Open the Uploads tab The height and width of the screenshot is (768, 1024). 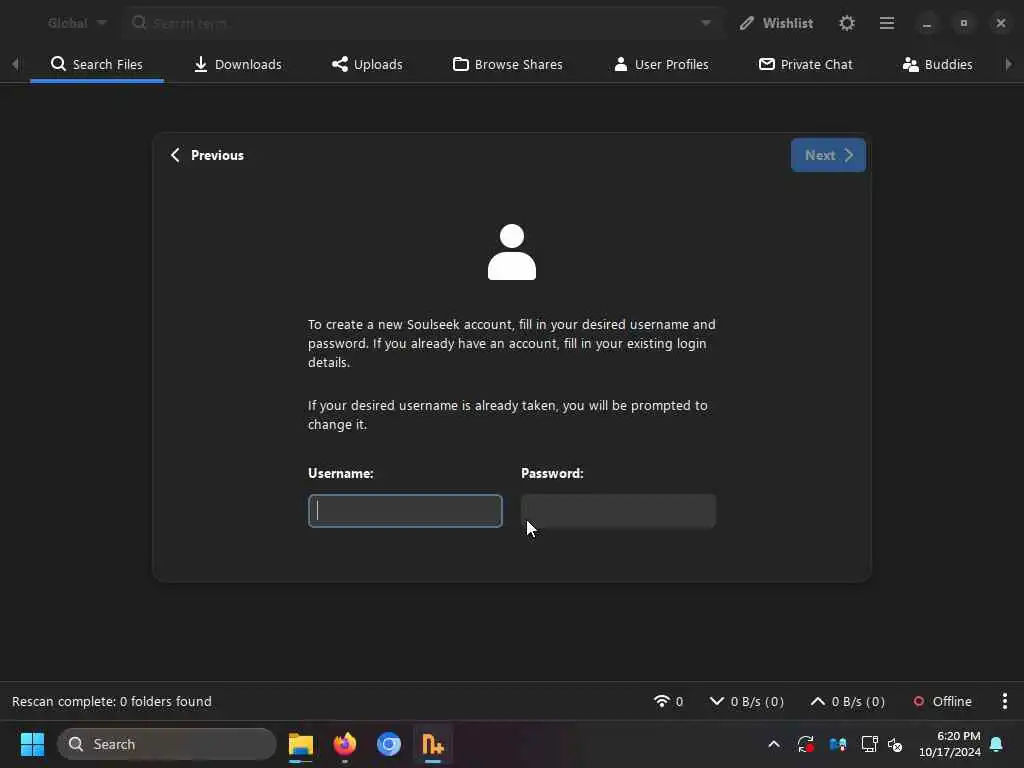click(367, 64)
